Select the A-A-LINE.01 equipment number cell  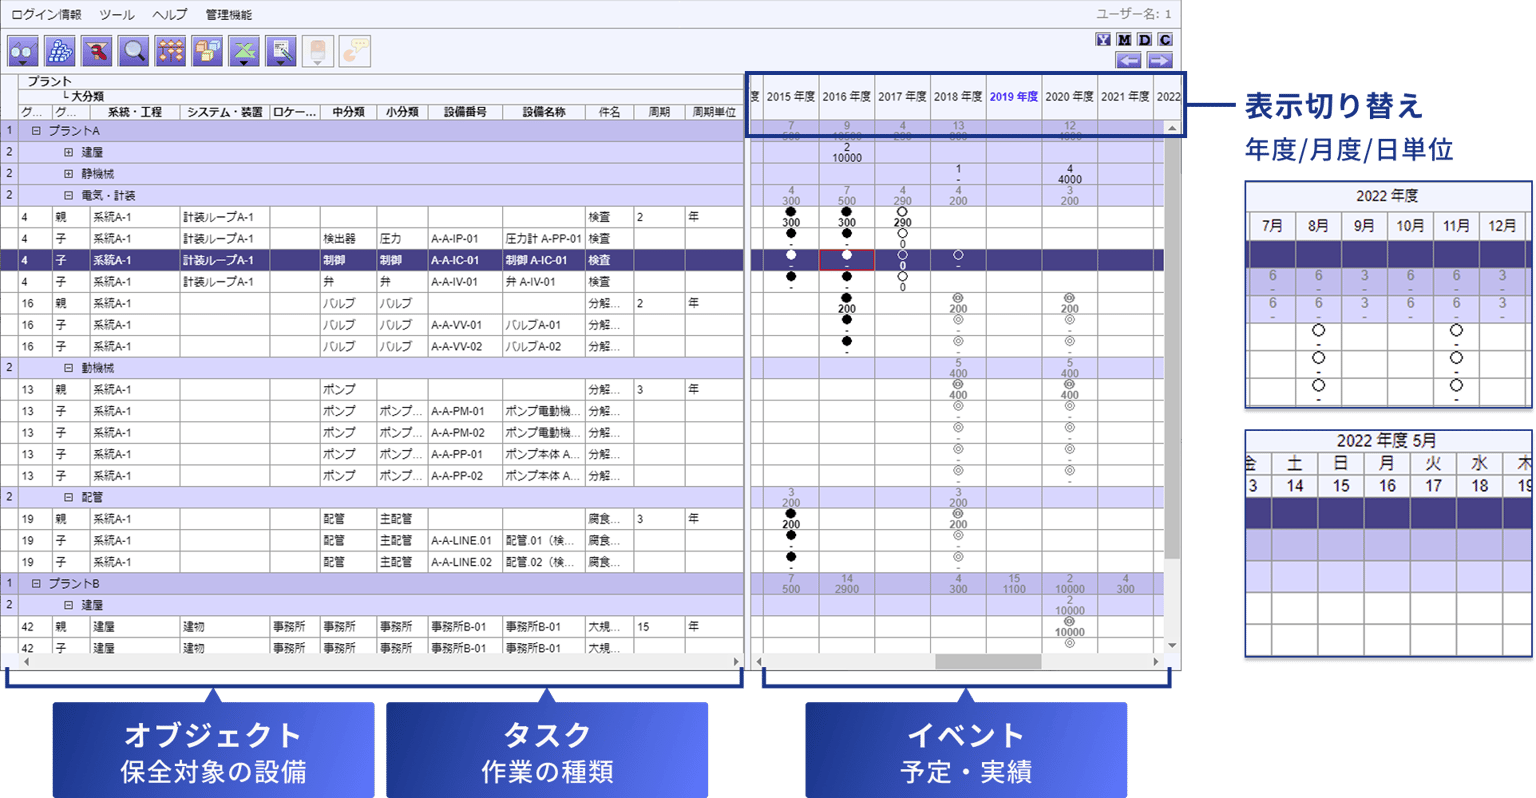(x=465, y=541)
